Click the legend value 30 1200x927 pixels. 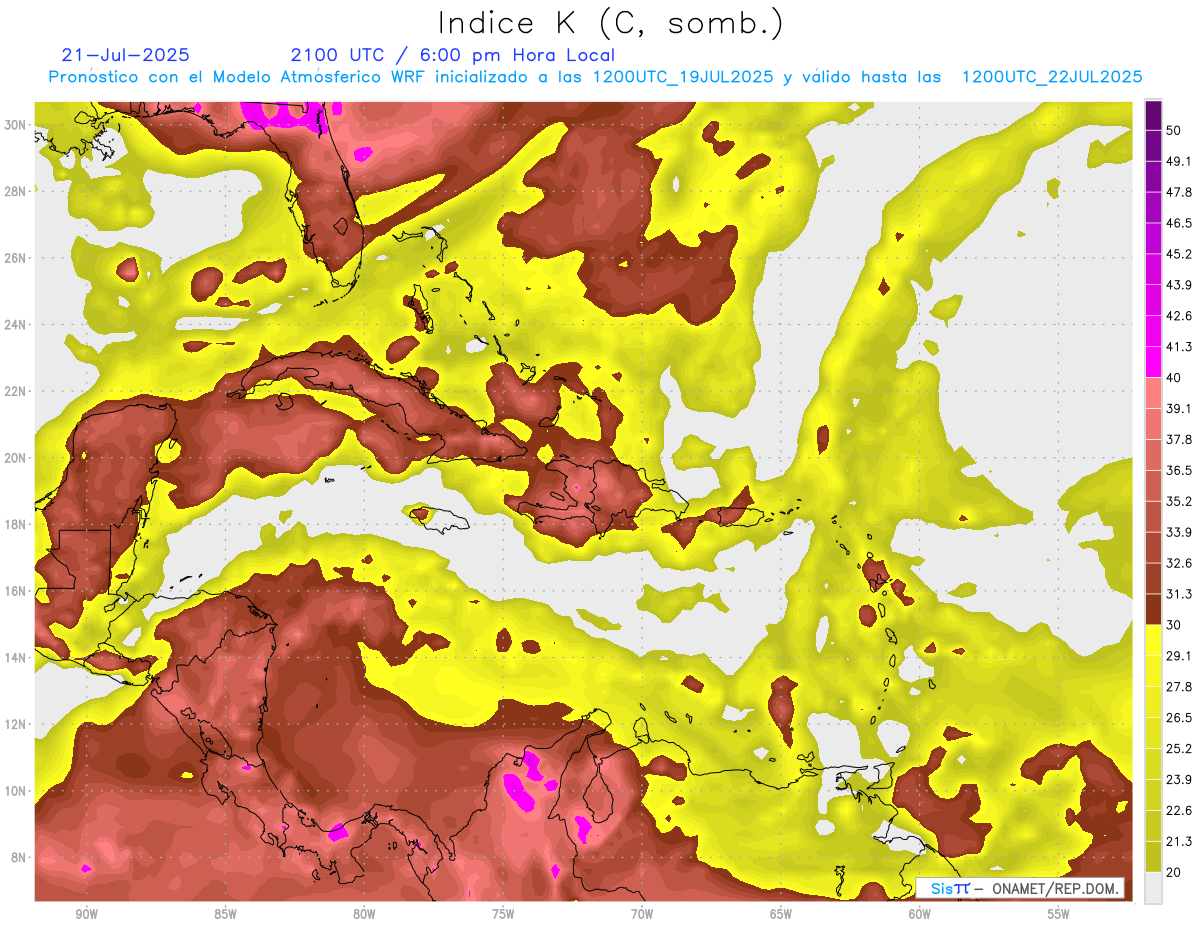click(1175, 625)
